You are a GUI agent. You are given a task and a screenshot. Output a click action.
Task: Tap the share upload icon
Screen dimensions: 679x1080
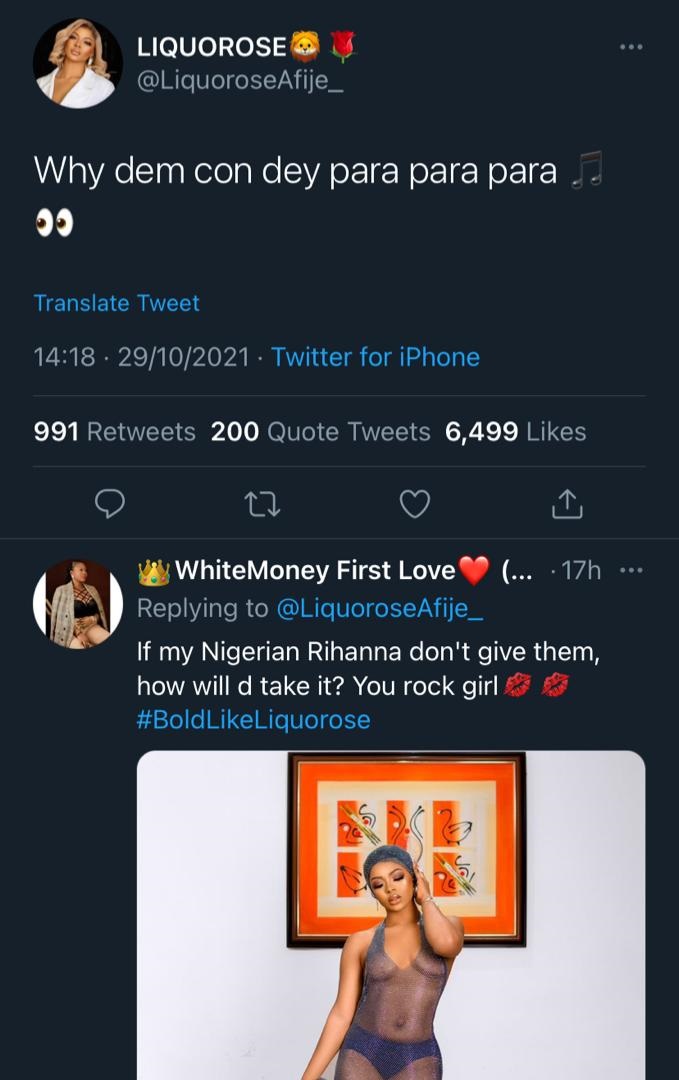[567, 504]
